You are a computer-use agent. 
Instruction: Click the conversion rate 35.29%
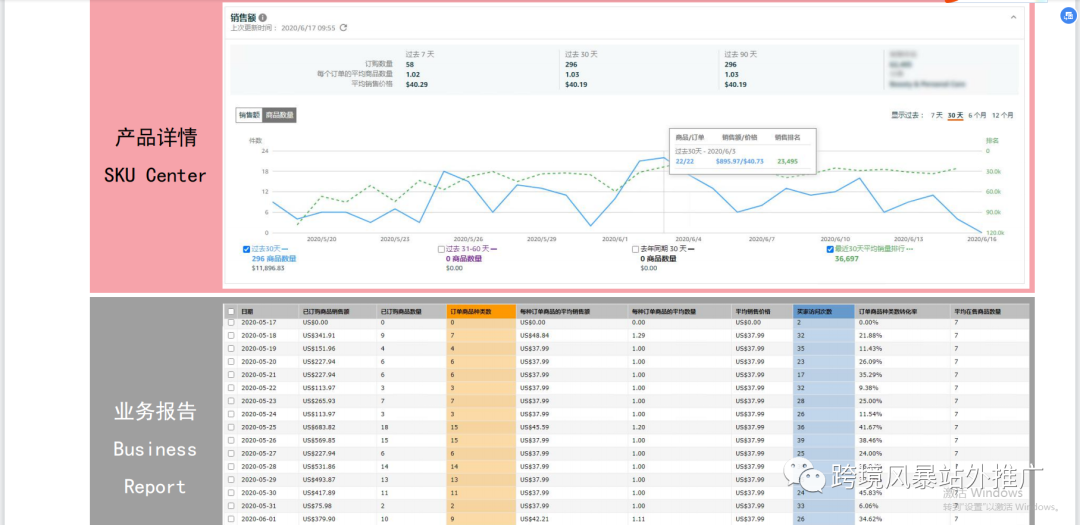pos(871,374)
